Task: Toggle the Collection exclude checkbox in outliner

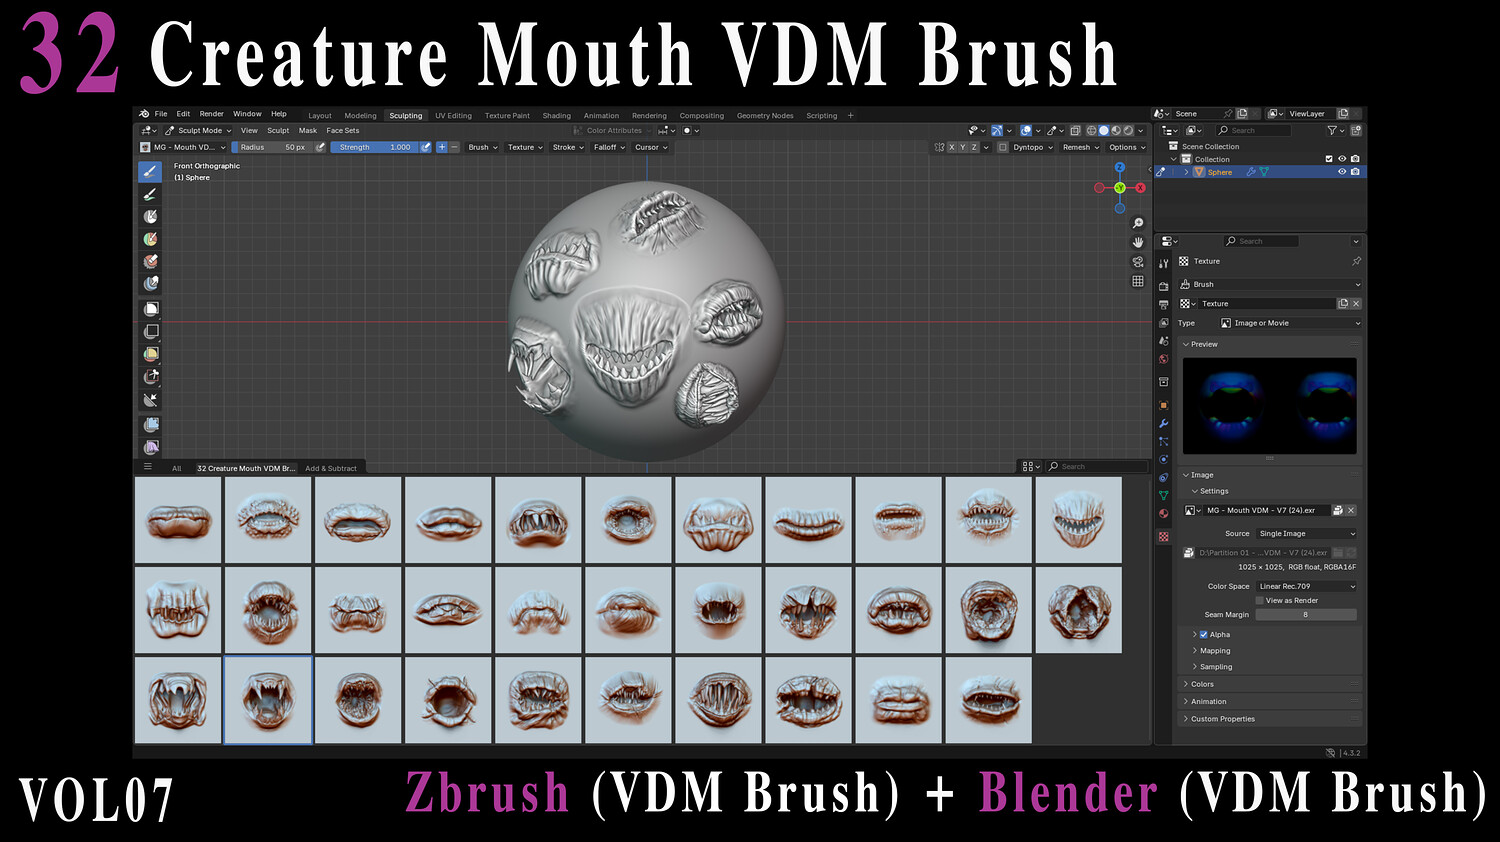Action: [1329, 159]
